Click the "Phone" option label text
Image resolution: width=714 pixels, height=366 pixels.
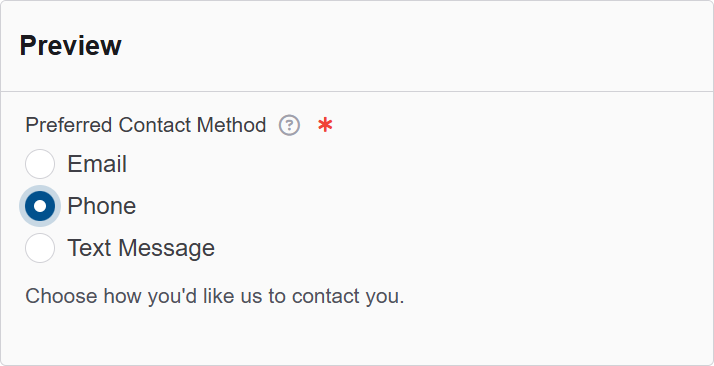point(102,206)
